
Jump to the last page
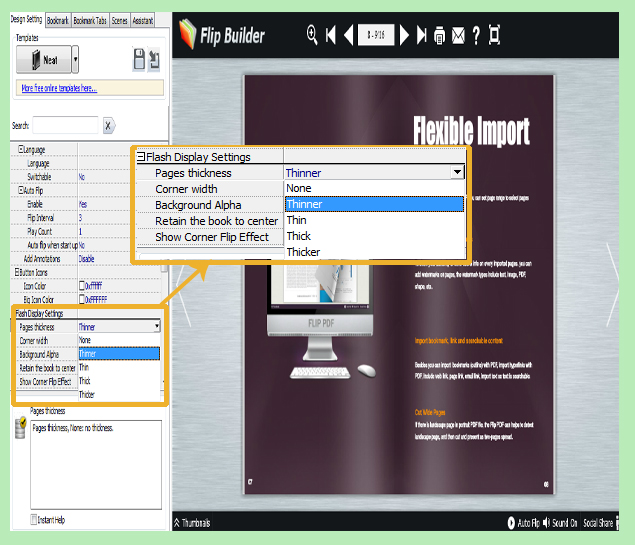tap(422, 35)
